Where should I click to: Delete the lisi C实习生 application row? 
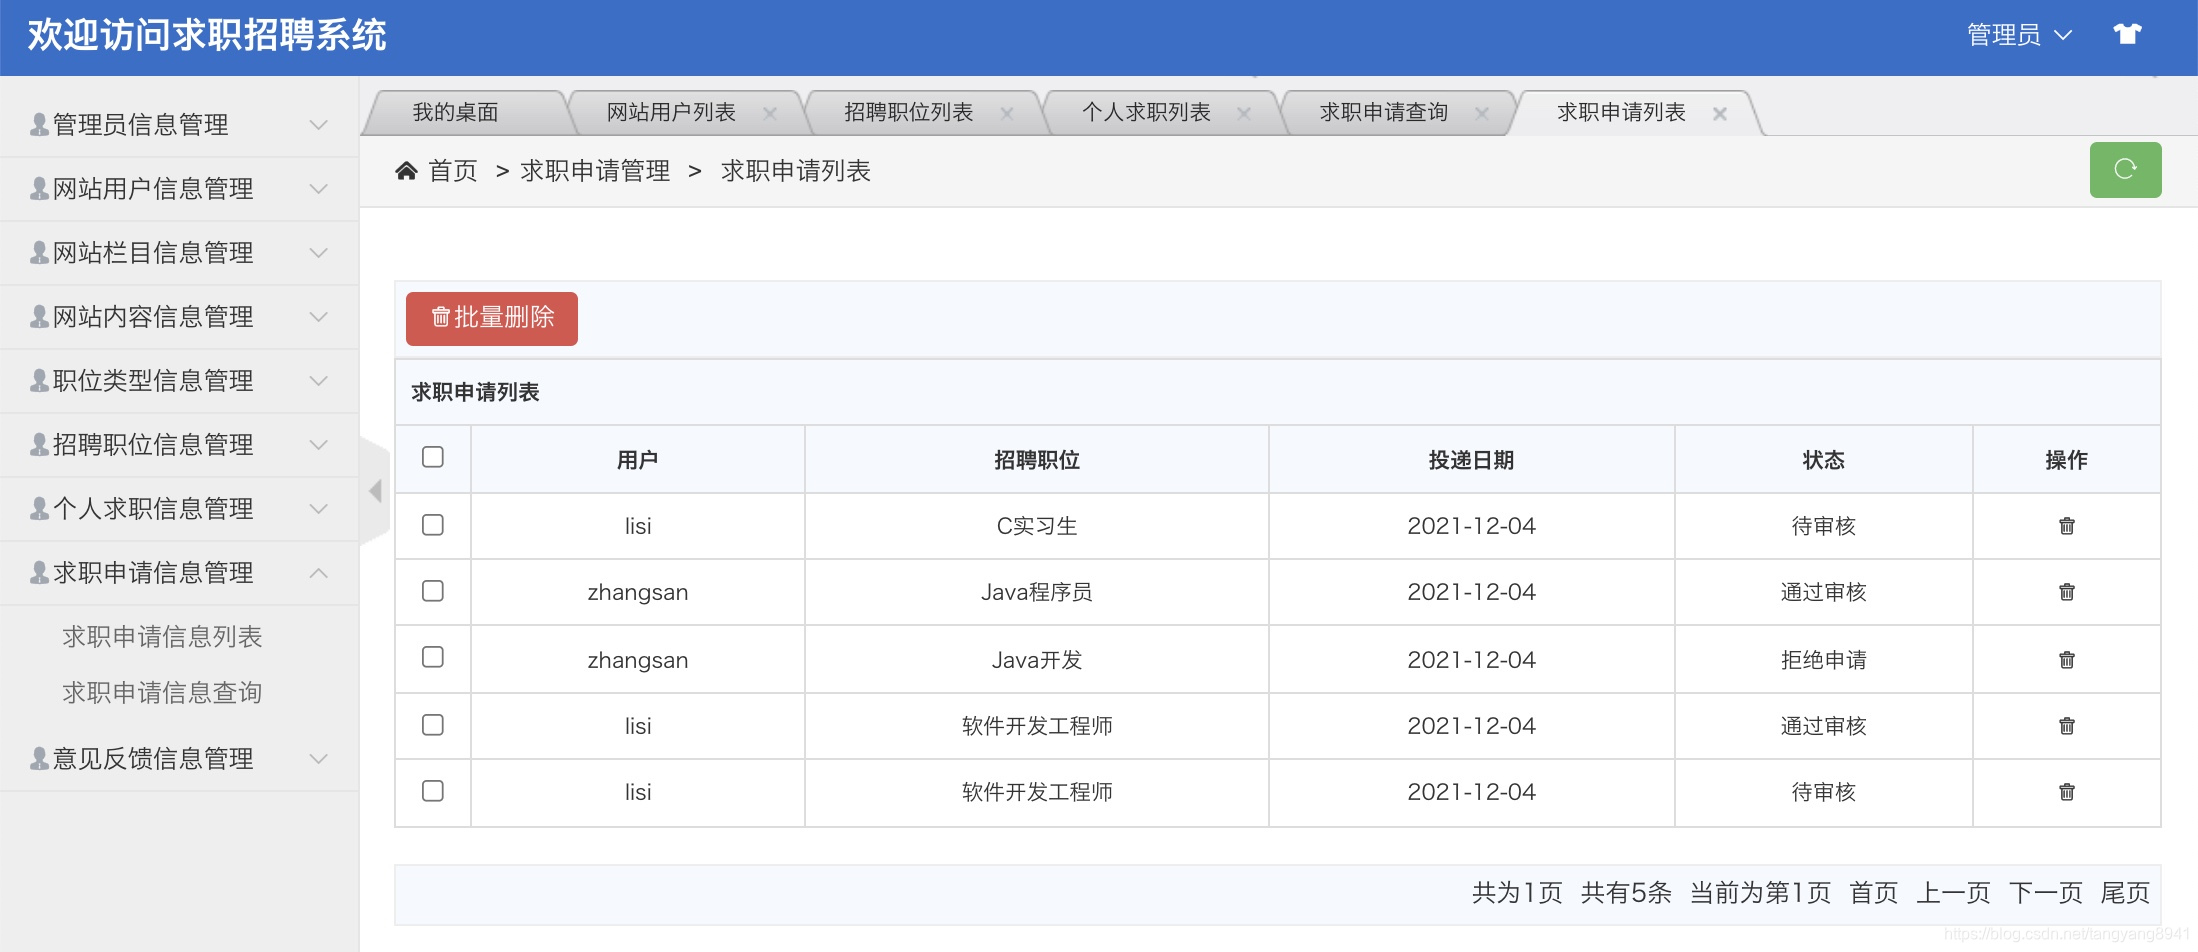click(x=2067, y=526)
